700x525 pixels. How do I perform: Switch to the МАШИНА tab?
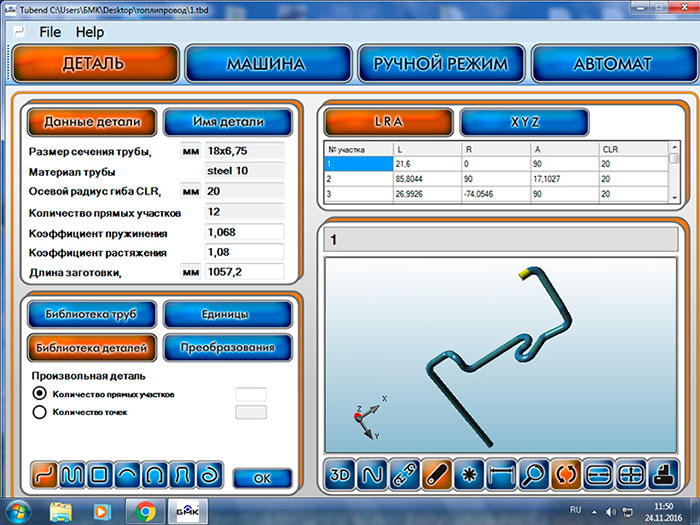click(265, 64)
